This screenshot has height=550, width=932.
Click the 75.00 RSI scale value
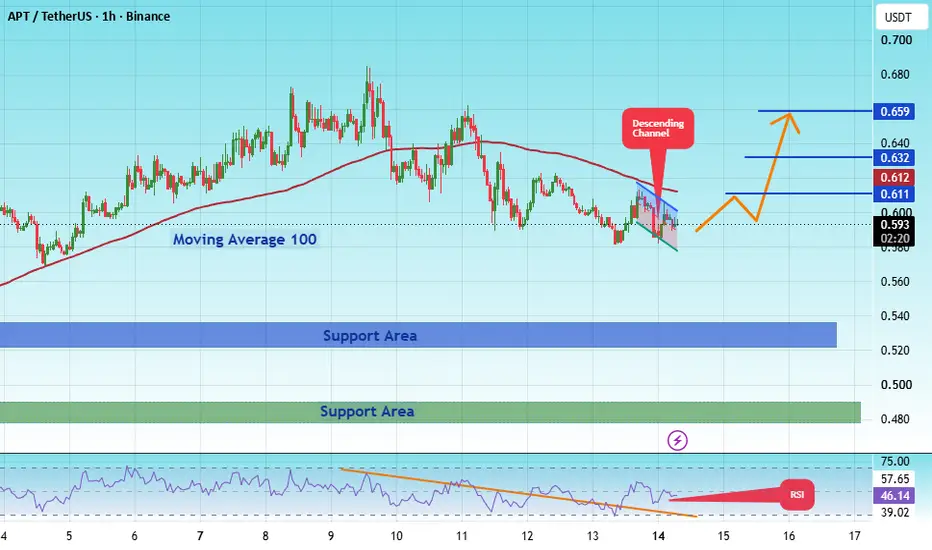[x=895, y=461]
